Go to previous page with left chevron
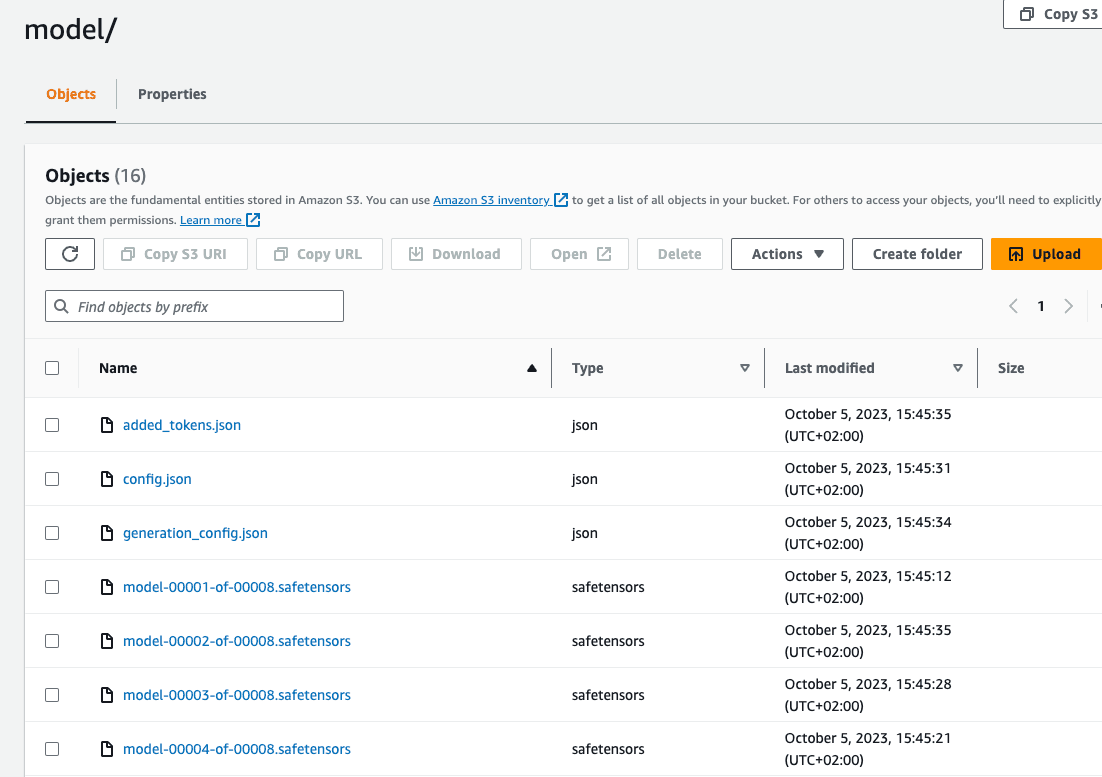The height and width of the screenshot is (777, 1102). coord(1013,306)
